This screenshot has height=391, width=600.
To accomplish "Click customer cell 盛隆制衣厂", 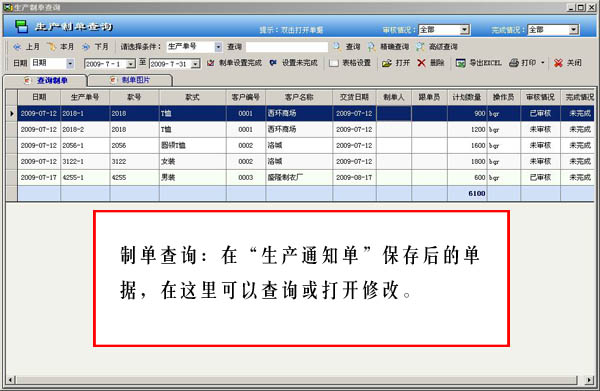I will point(299,178).
